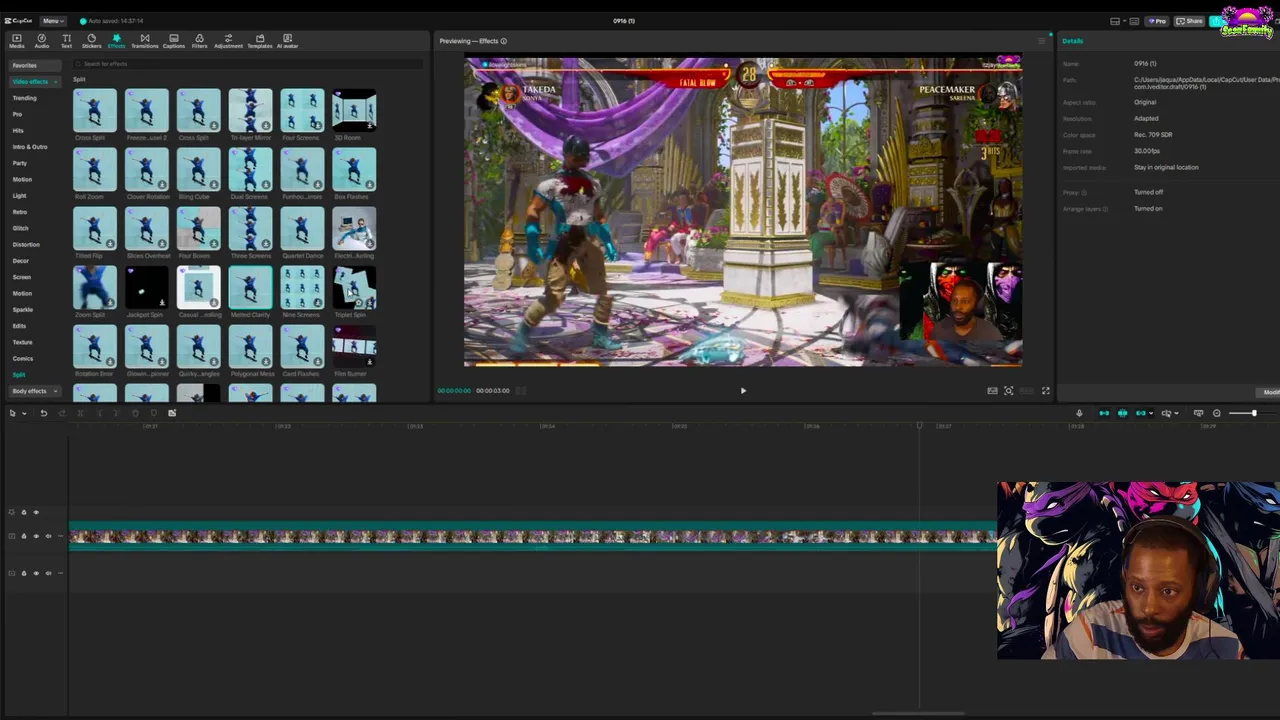Click the timeline zoom slider handle
The image size is (1280, 720).
[x=1254, y=413]
